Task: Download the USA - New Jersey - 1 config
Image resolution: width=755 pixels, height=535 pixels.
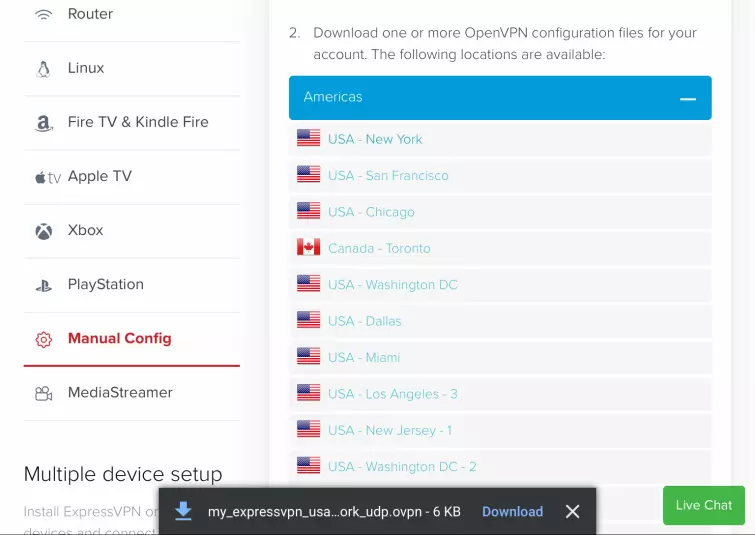Action: 390,430
